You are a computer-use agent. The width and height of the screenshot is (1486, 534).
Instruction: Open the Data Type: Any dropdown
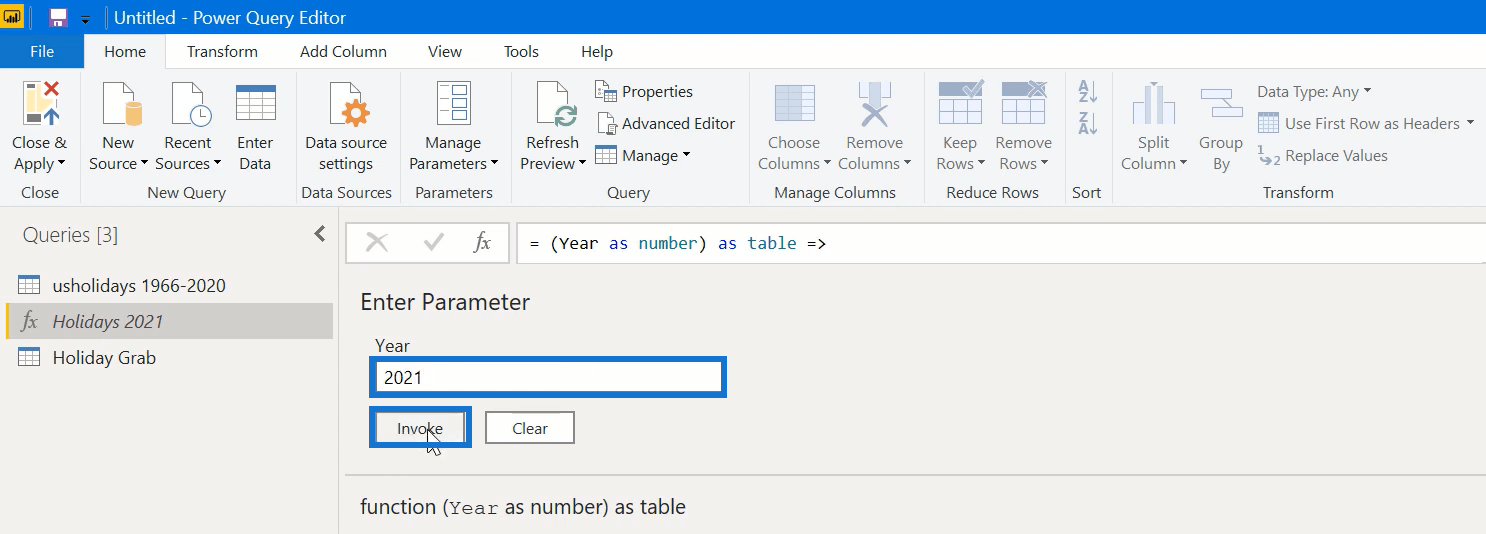tap(1314, 91)
